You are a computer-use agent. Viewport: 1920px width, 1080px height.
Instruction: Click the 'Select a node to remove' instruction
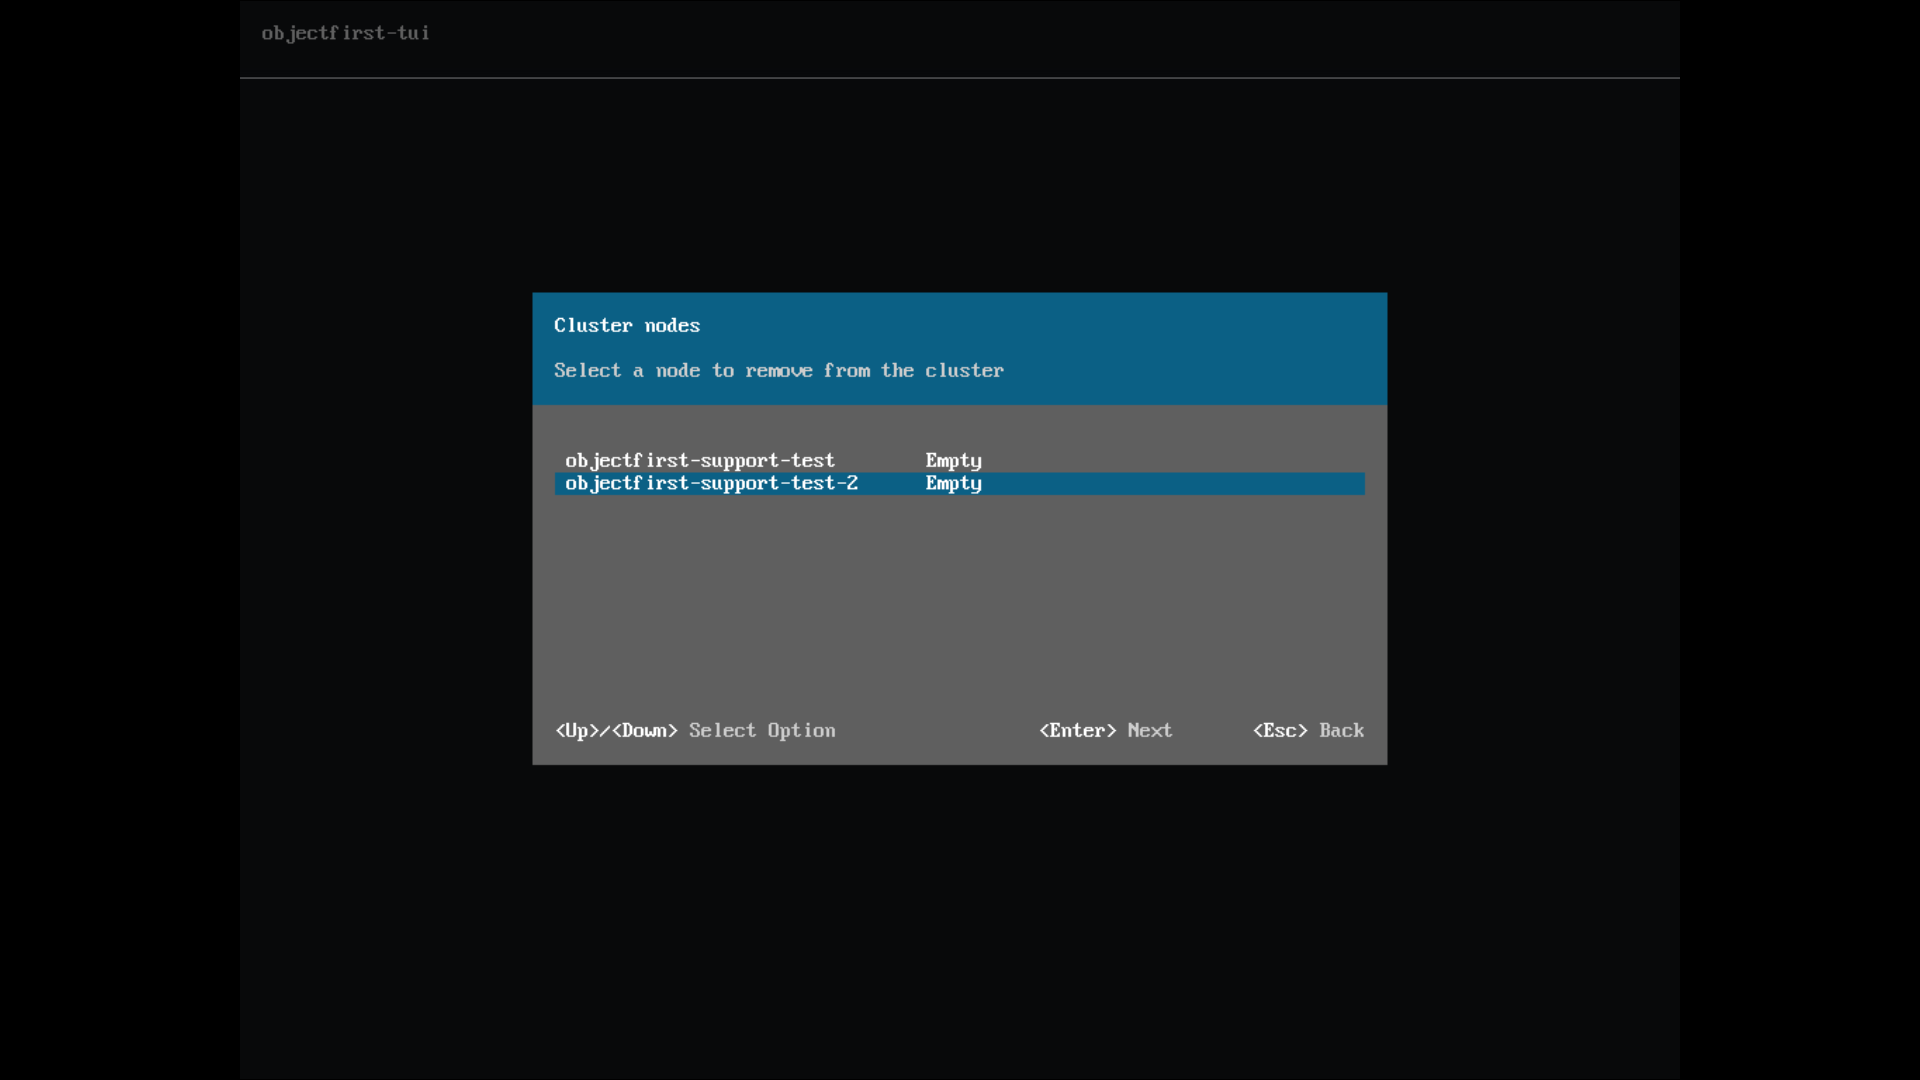(779, 371)
